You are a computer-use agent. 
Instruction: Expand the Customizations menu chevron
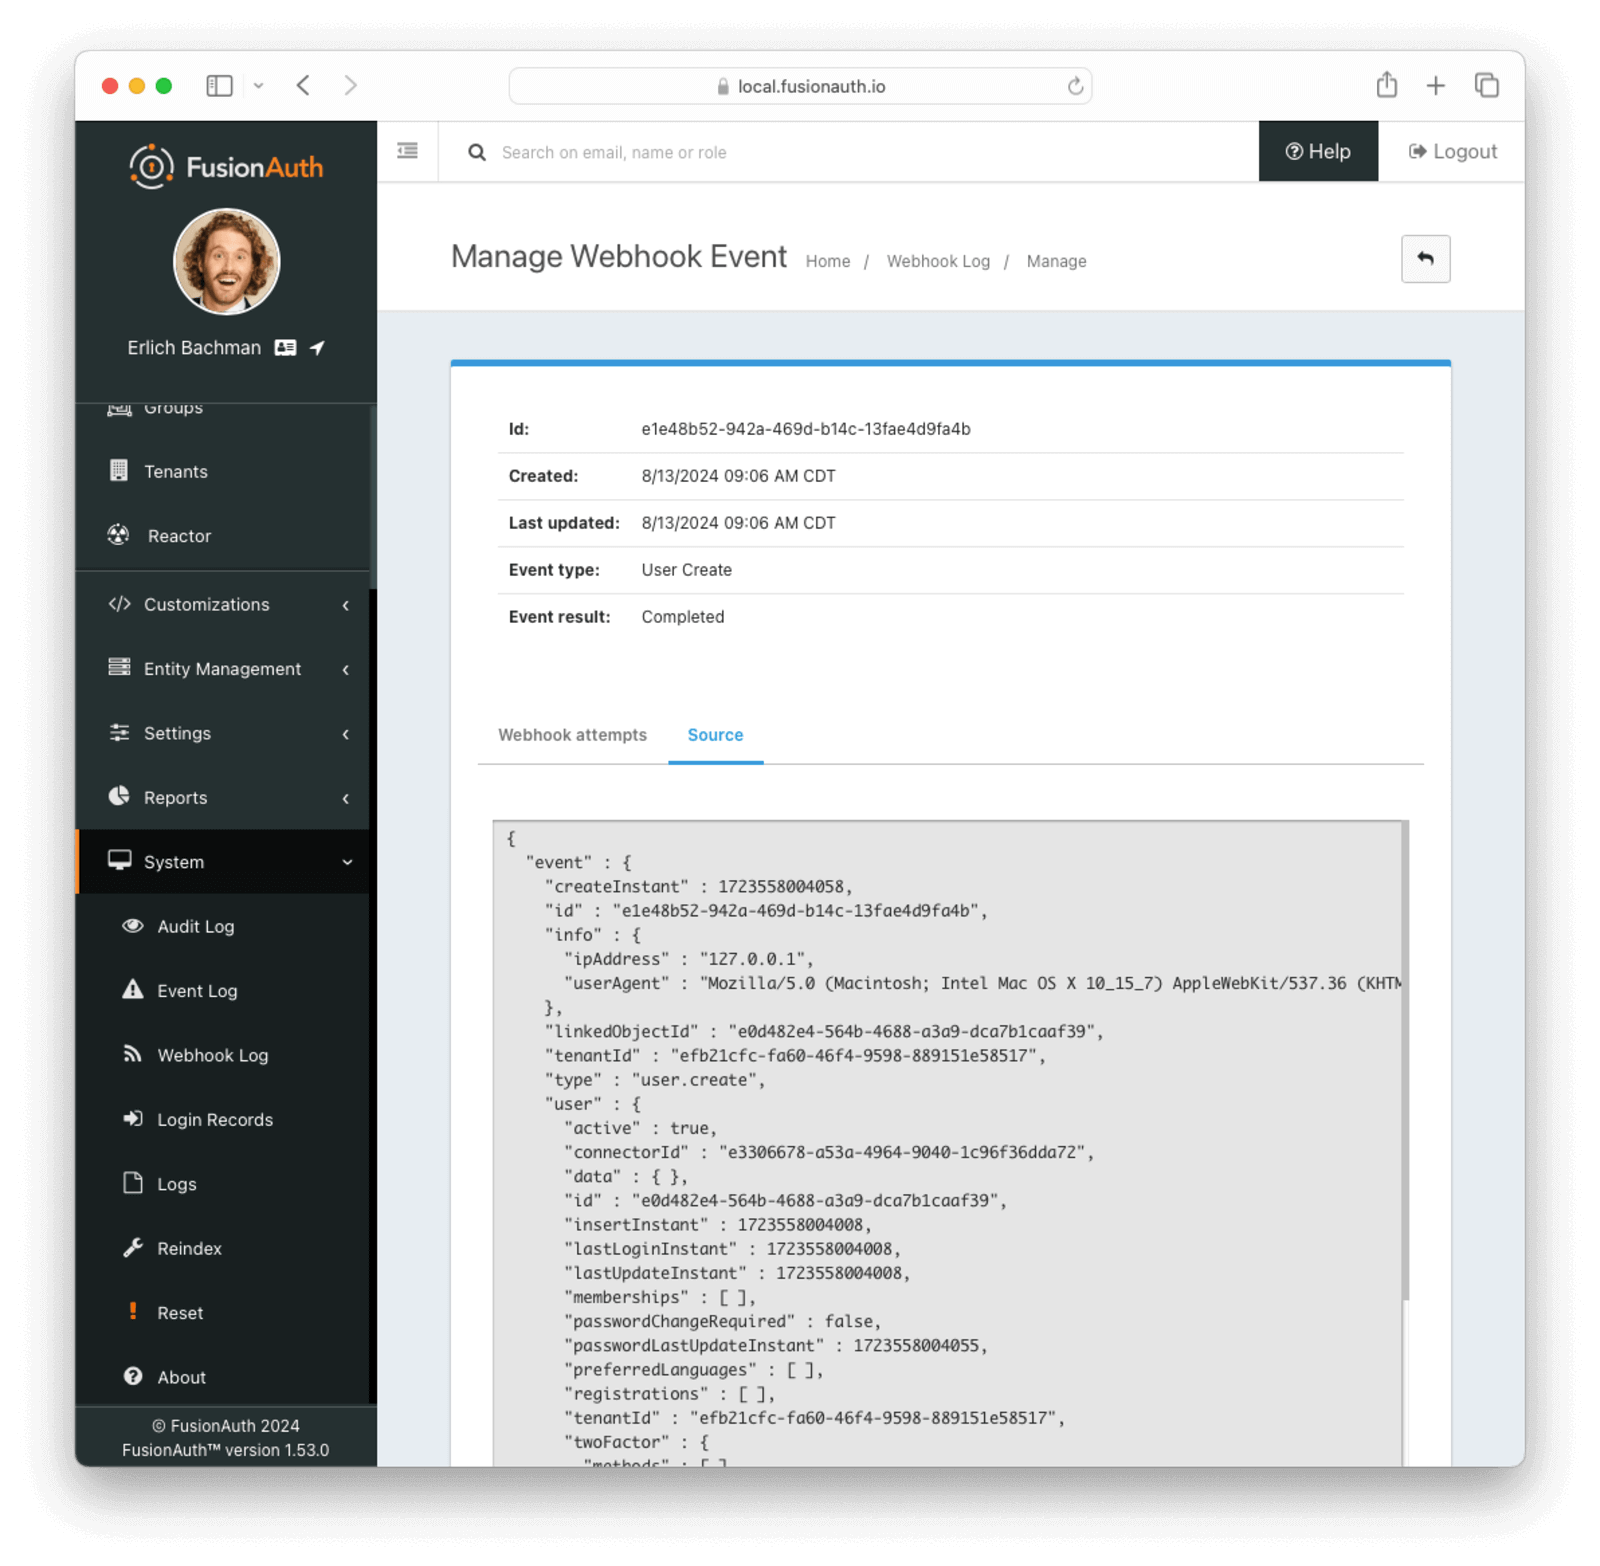(x=346, y=605)
